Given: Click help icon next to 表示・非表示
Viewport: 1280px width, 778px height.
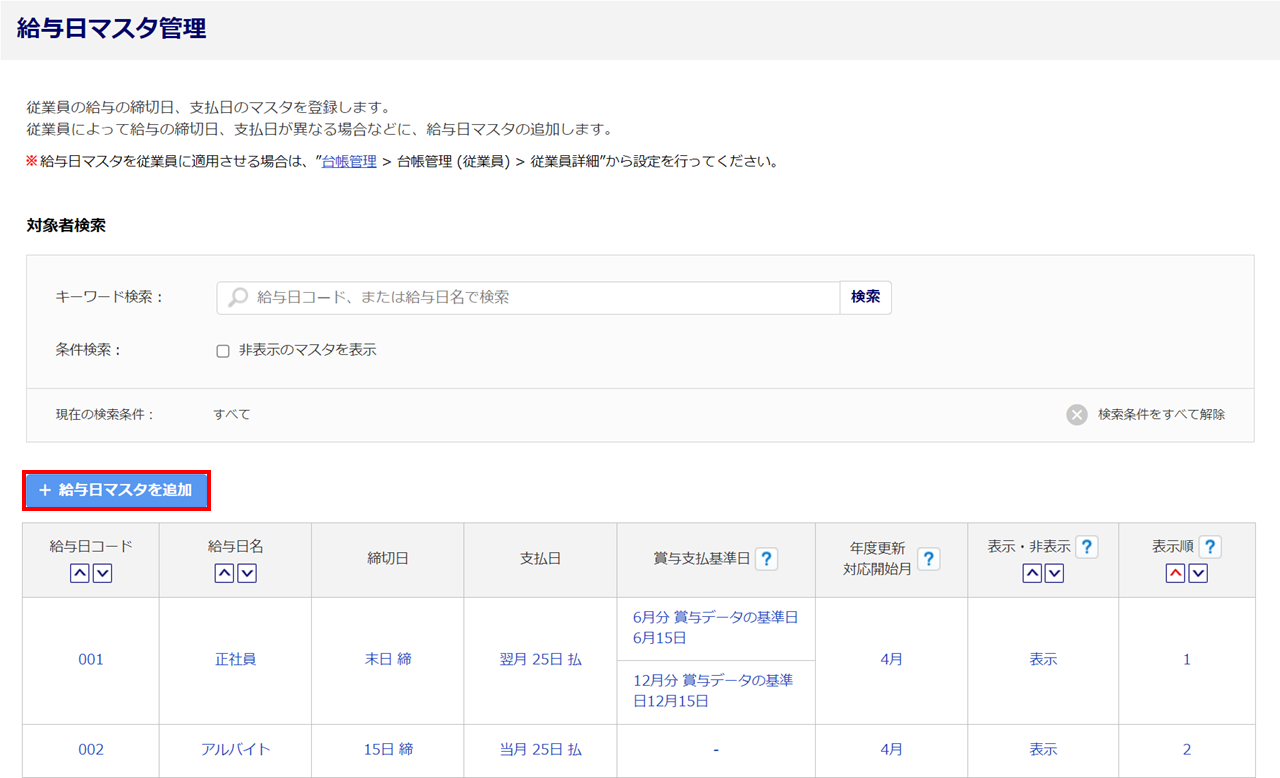Looking at the screenshot, I should click(1086, 547).
